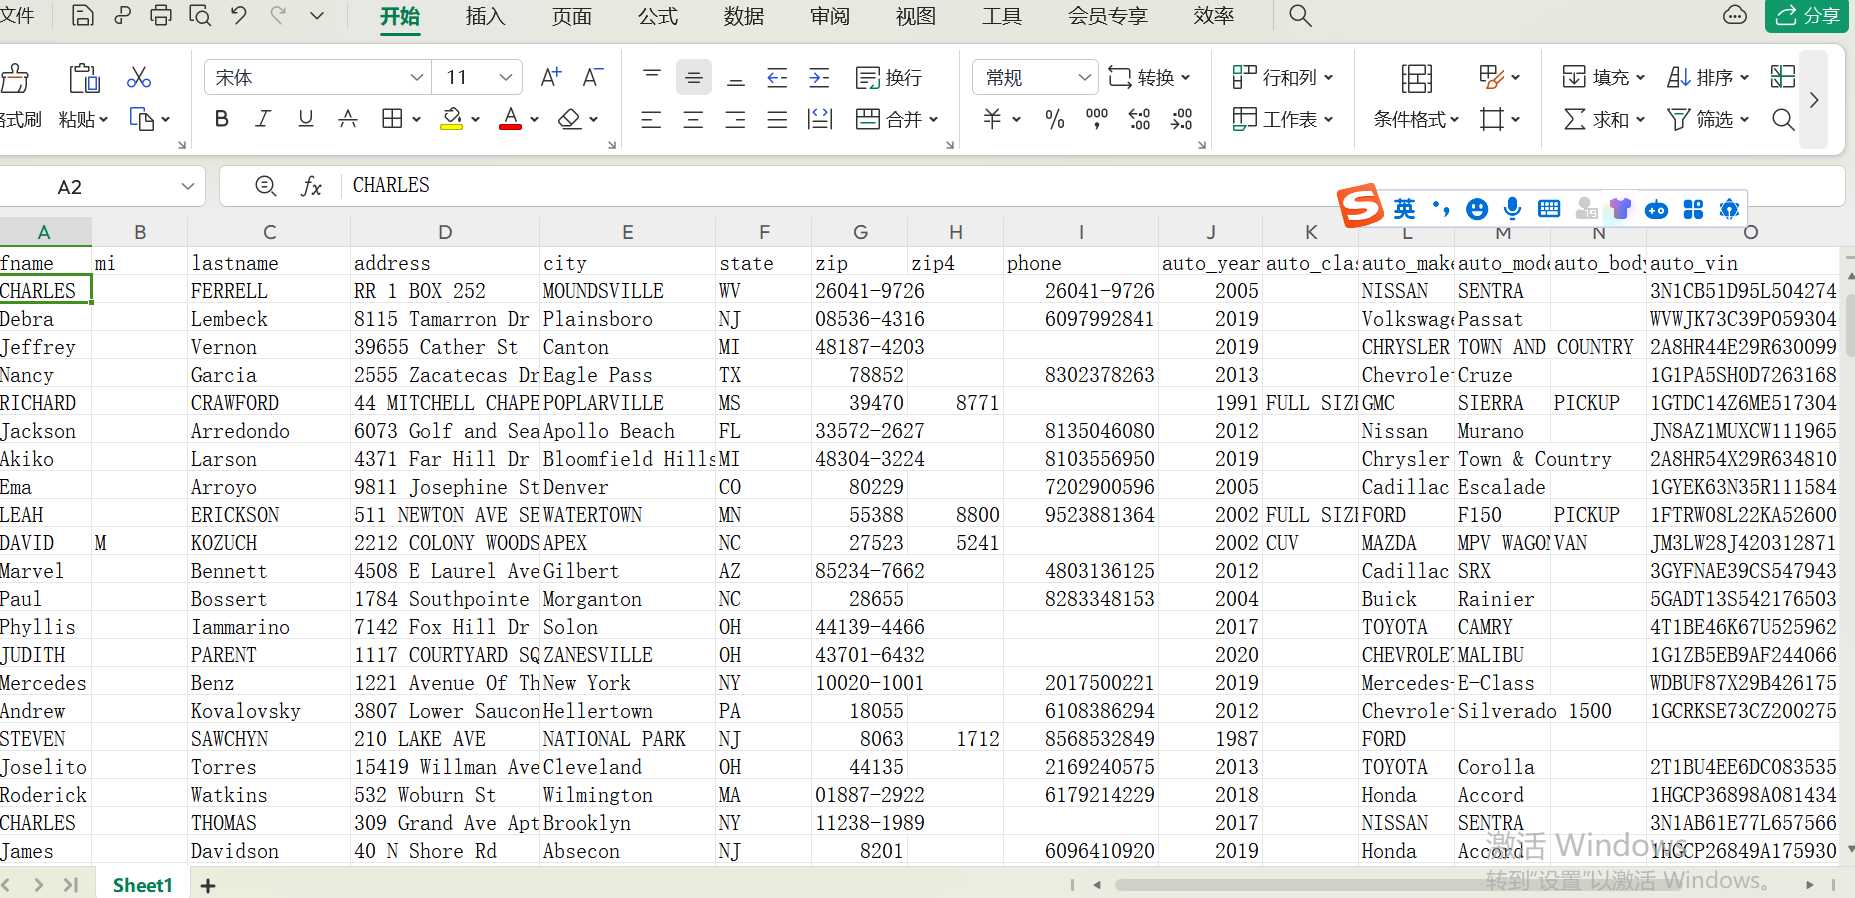Open the name box A2 dropdown arrow
Viewport: 1855px width, 898px height.
(187, 186)
